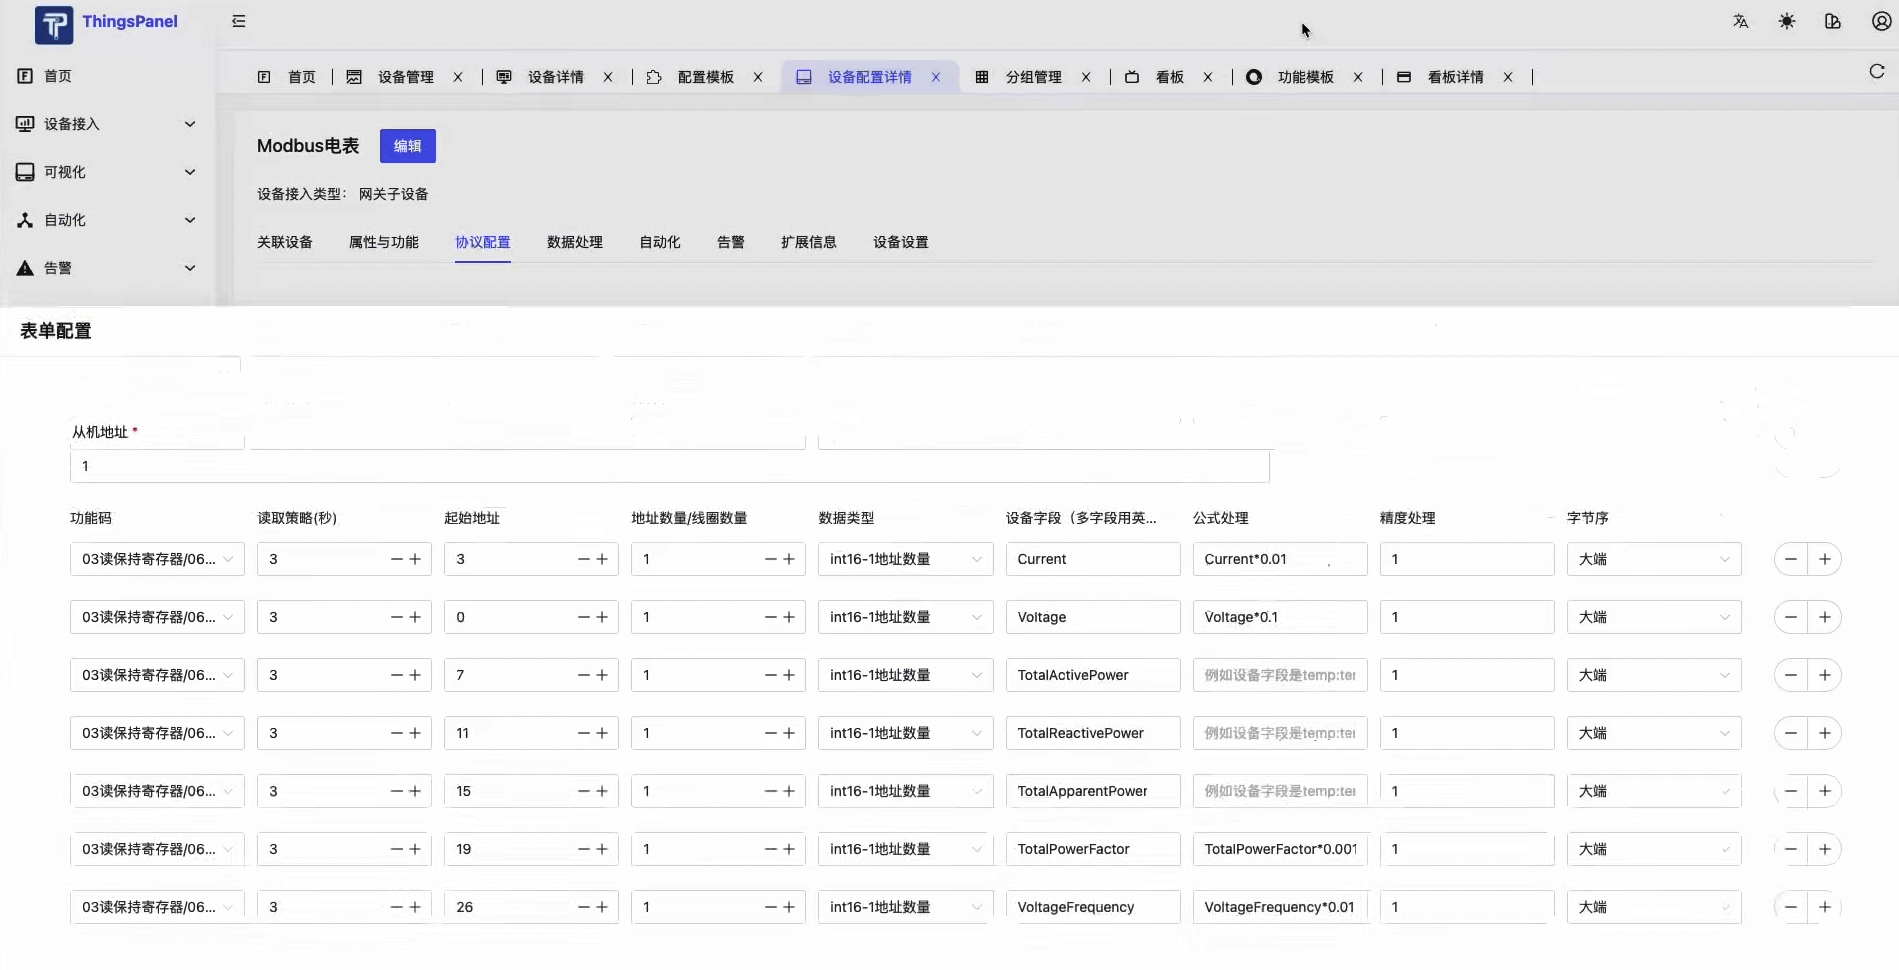Image resolution: width=1899 pixels, height=970 pixels.
Task: Click the 编辑 button
Action: click(407, 146)
